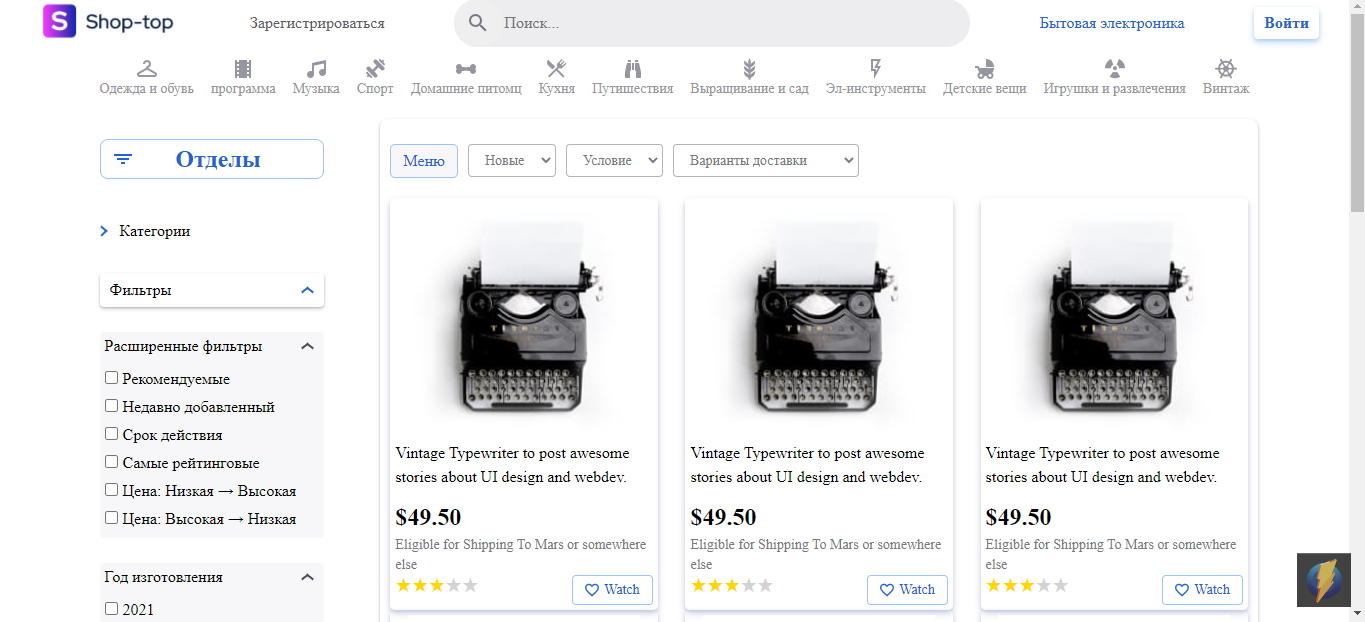Click the star rating on second typewriter card
Screen dimensions: 1365x622
coord(732,585)
